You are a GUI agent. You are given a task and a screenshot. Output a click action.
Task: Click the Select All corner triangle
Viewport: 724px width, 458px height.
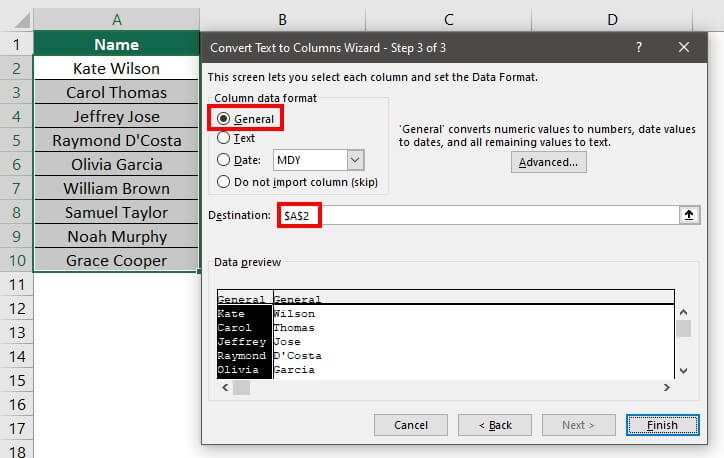[21, 20]
